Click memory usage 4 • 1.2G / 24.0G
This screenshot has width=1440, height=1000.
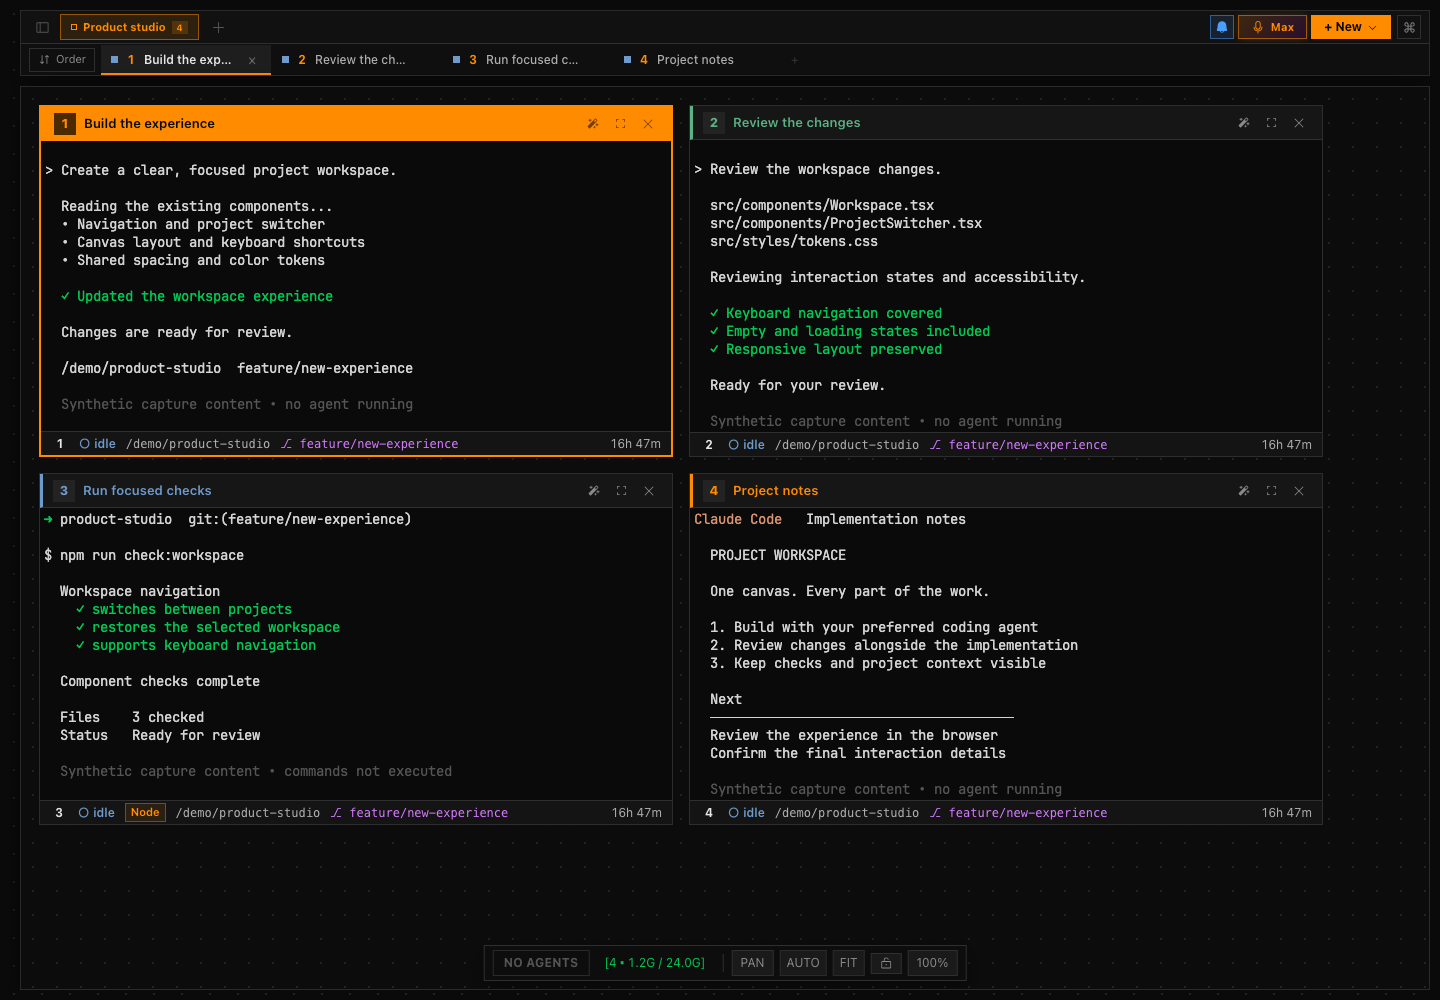click(655, 963)
